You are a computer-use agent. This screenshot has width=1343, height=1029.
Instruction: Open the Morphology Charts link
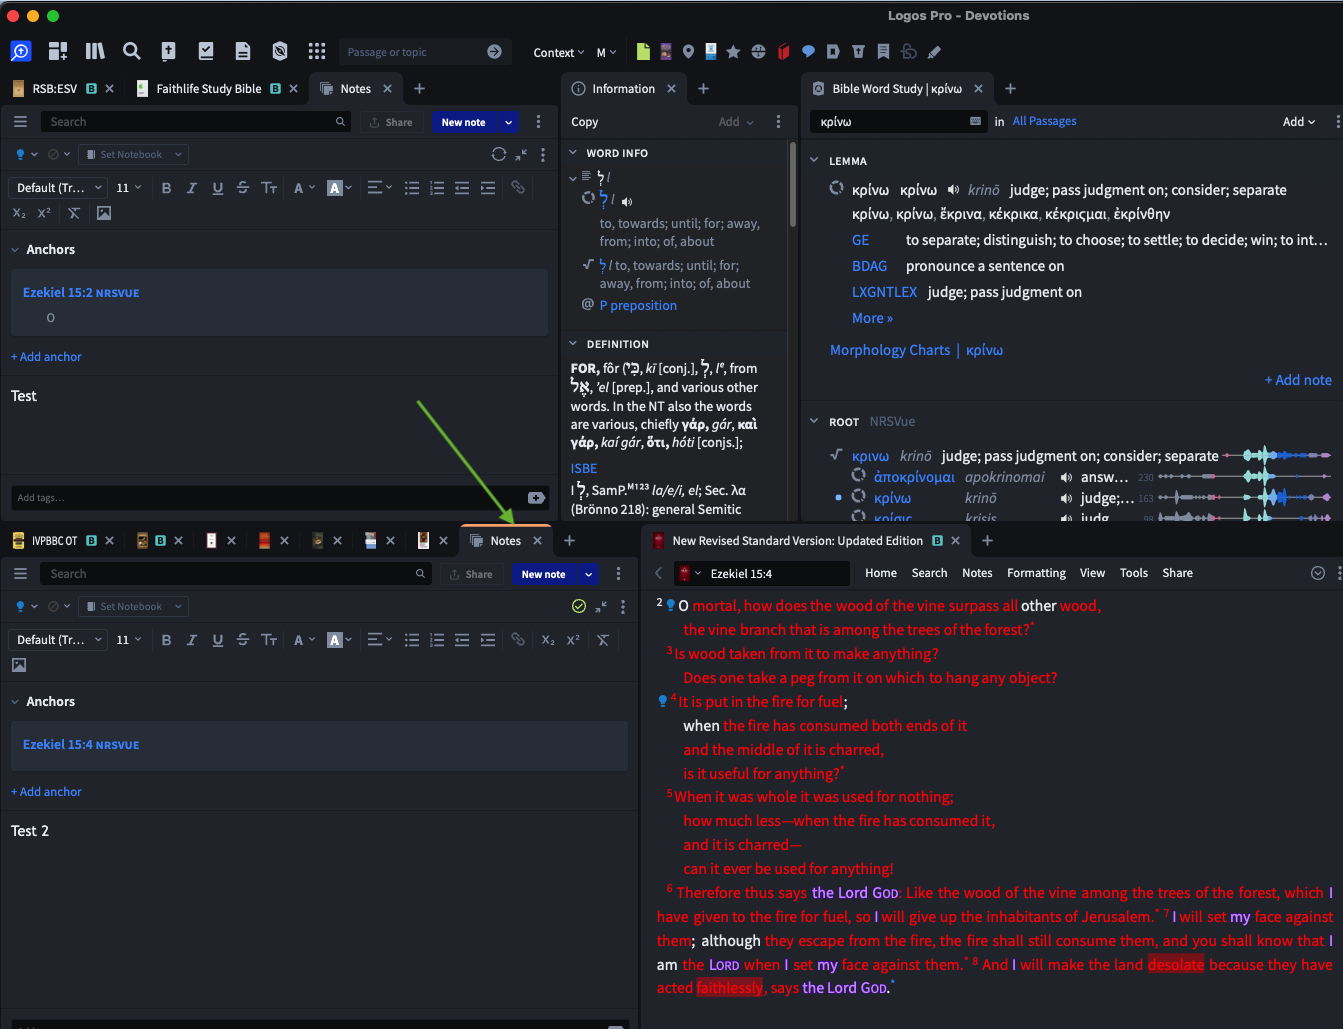890,350
